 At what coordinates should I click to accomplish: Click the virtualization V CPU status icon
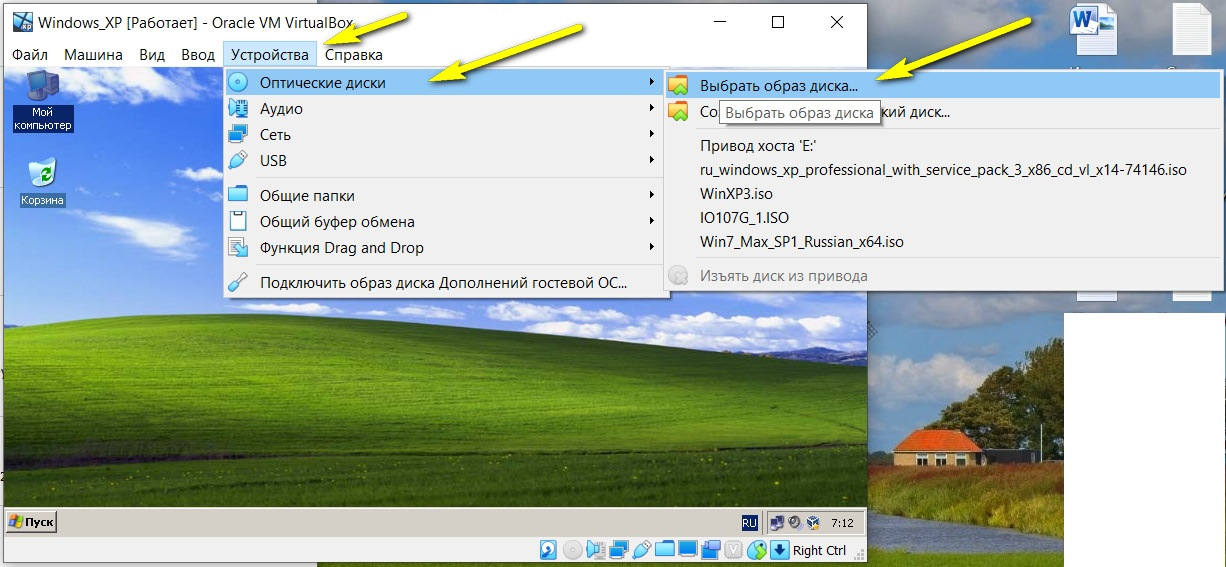tap(734, 550)
